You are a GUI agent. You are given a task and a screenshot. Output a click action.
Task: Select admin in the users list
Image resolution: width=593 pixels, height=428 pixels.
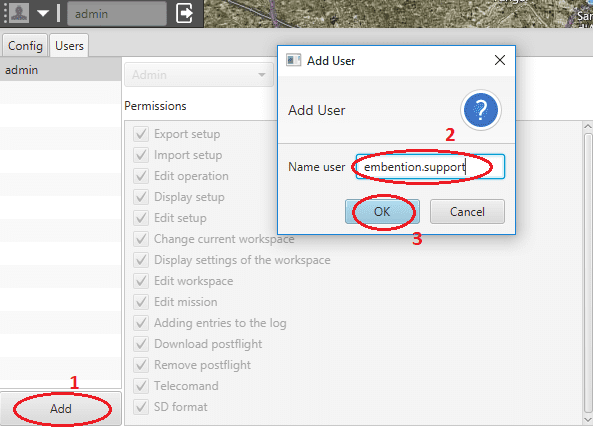tap(61, 70)
